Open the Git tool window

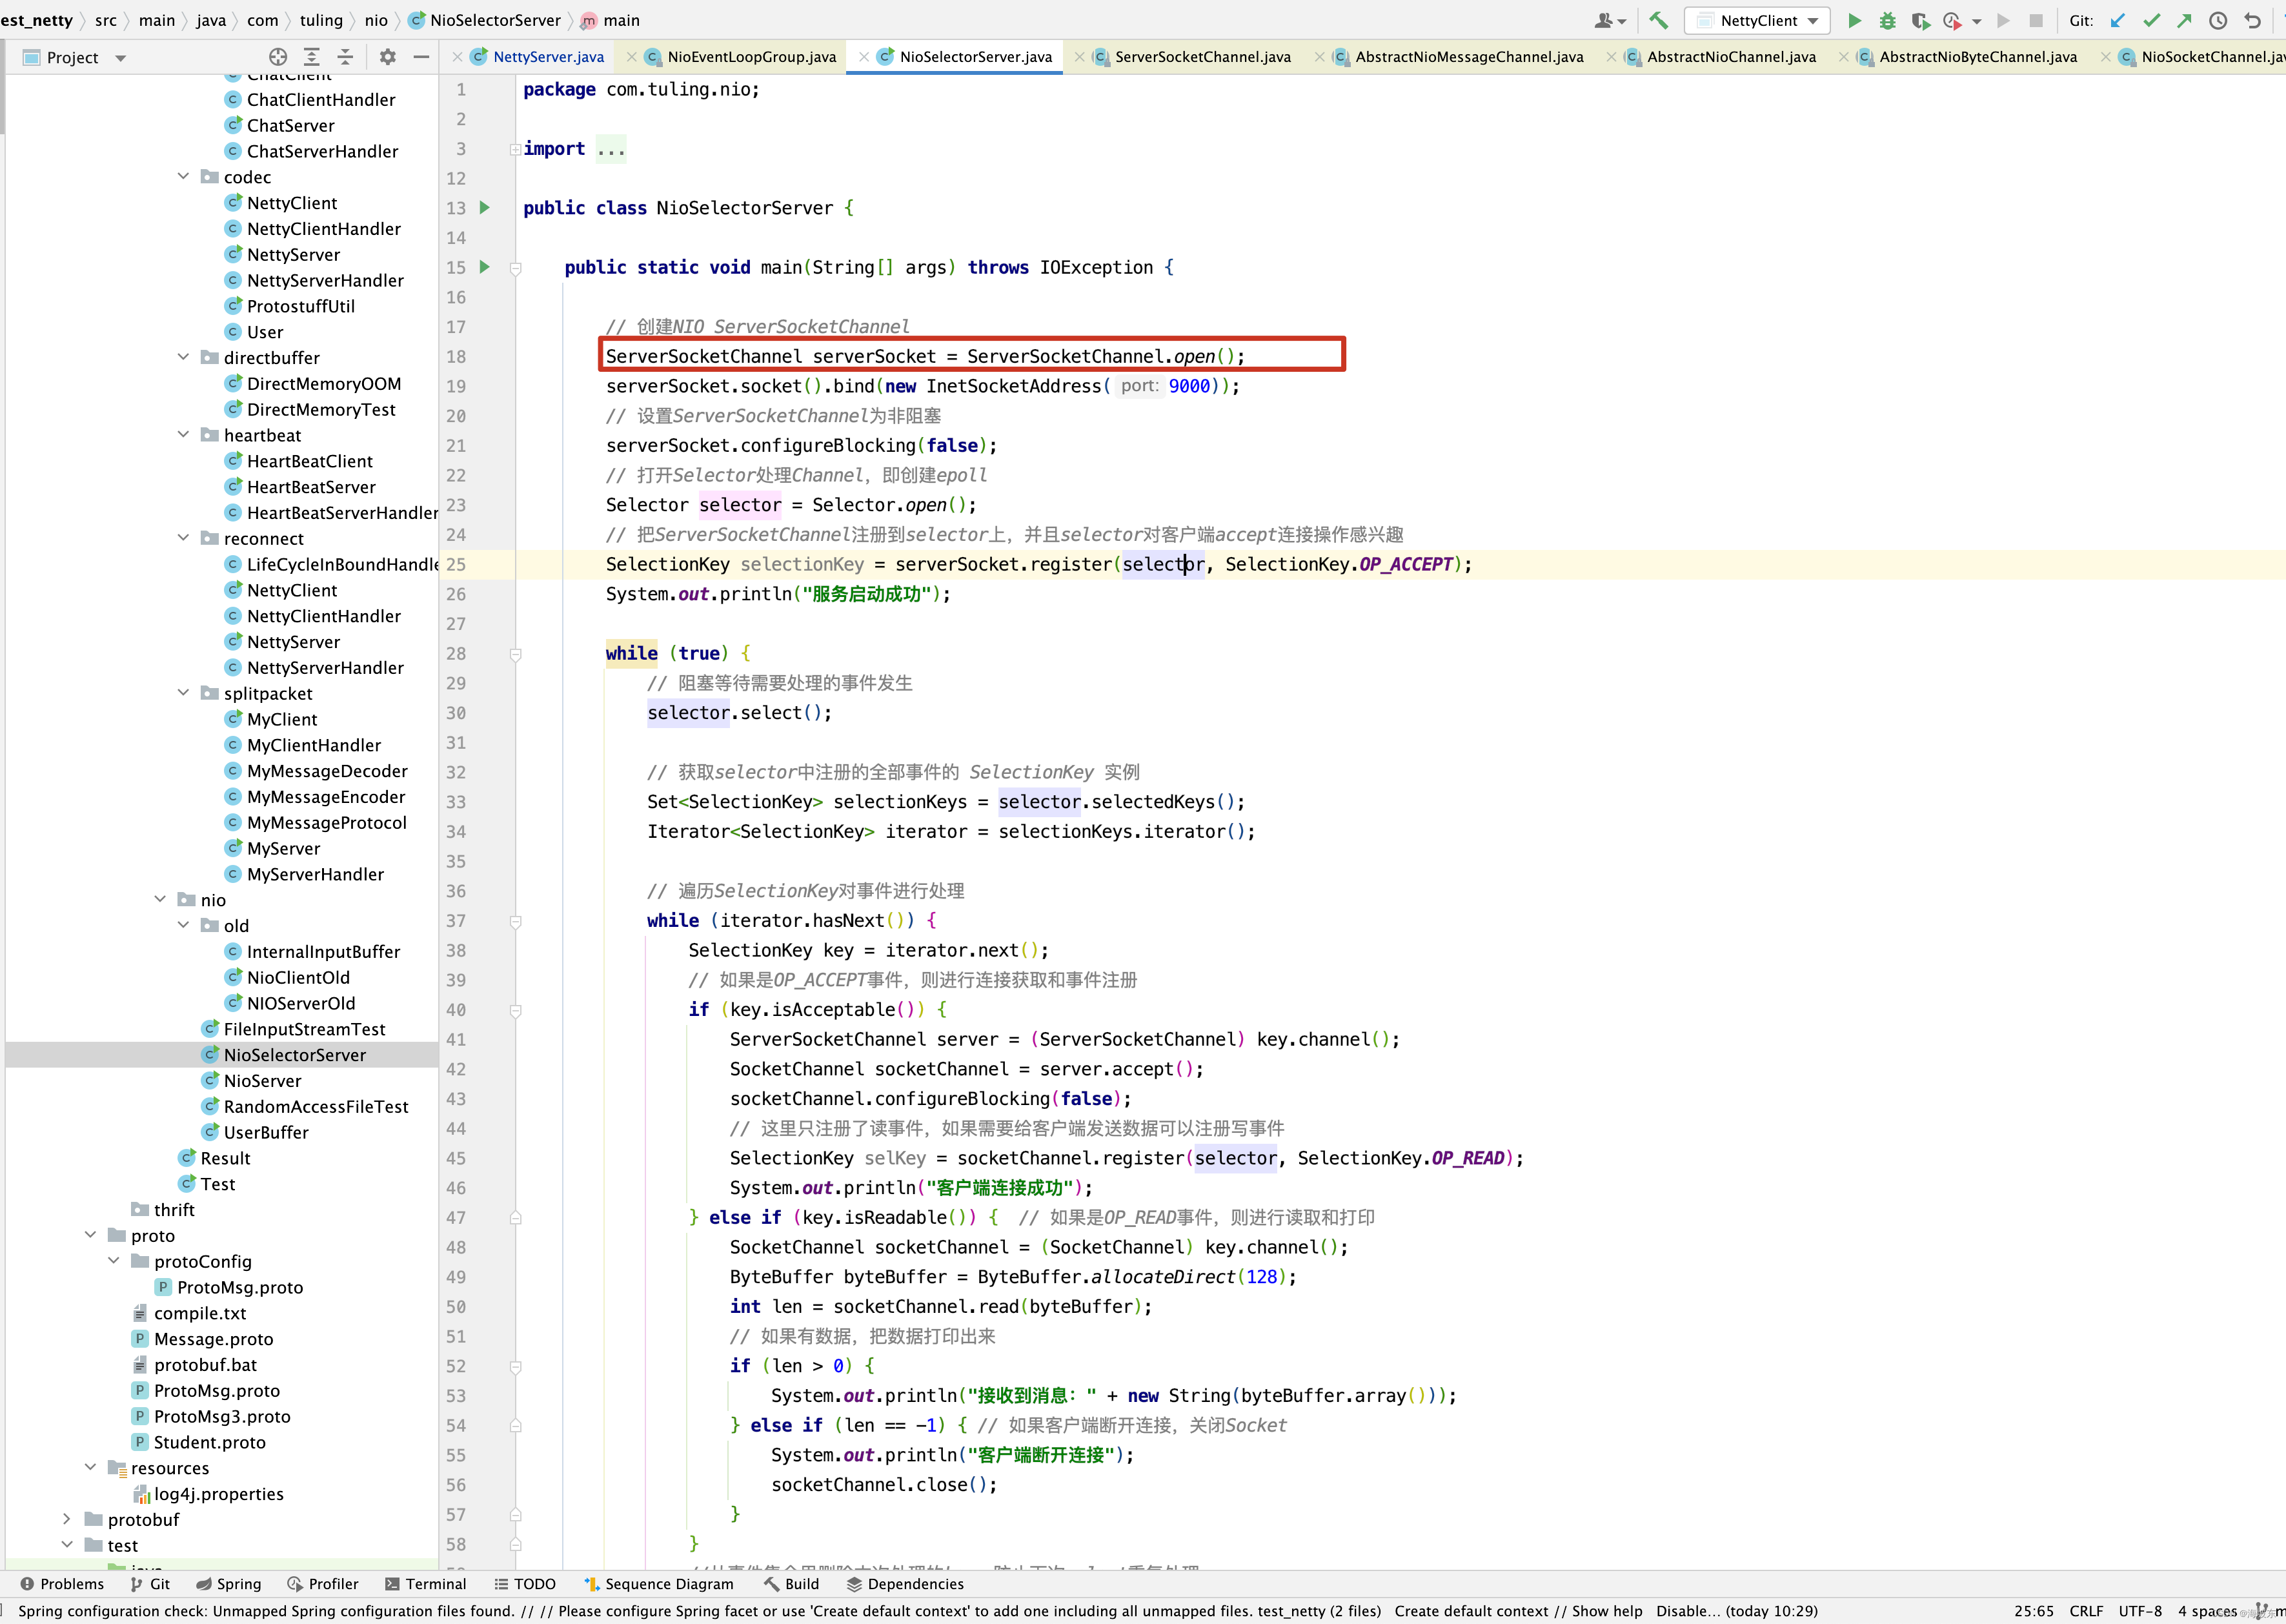click(150, 1584)
